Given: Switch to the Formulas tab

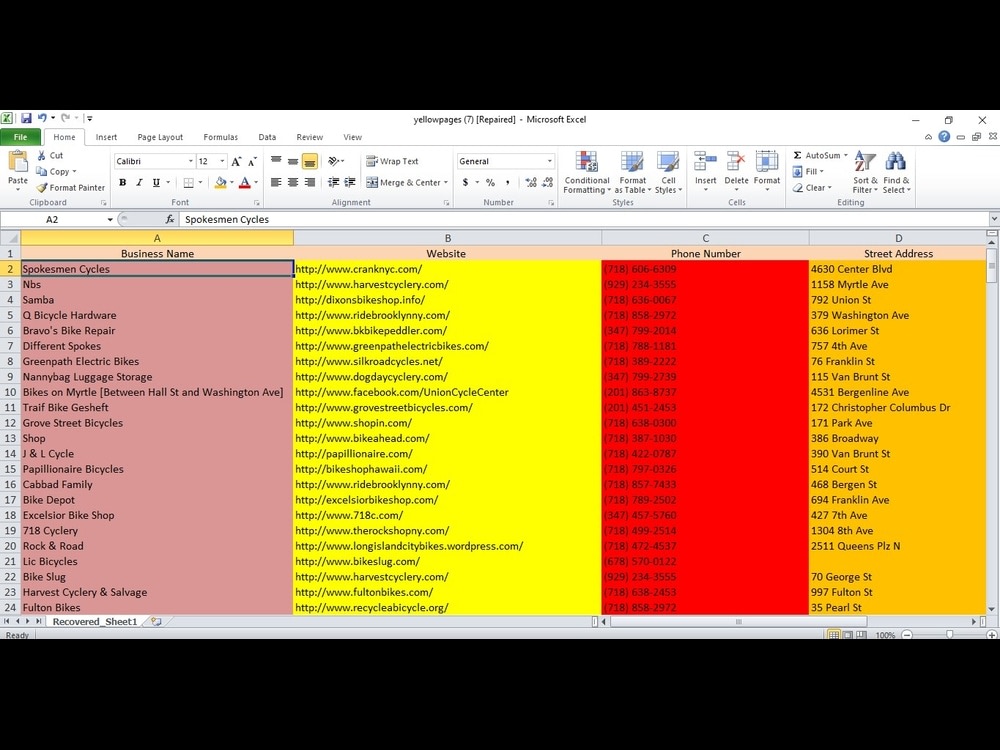Looking at the screenshot, I should click(221, 137).
